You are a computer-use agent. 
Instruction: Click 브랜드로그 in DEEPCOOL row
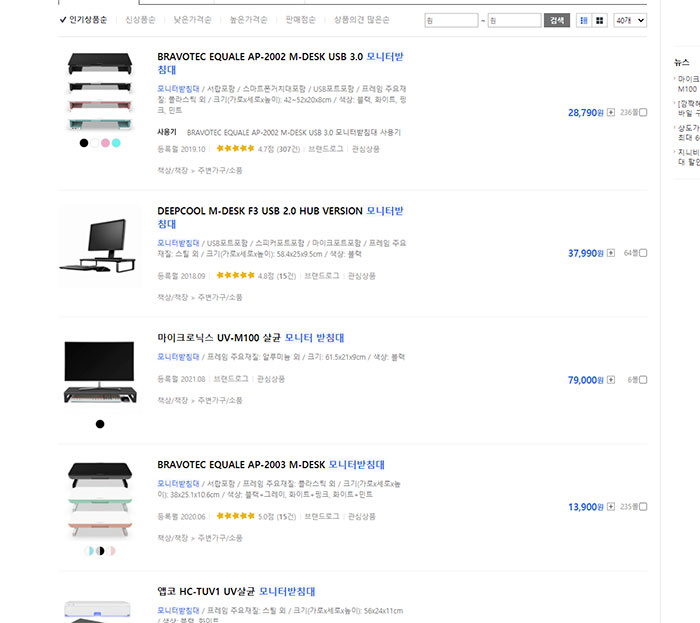321,276
